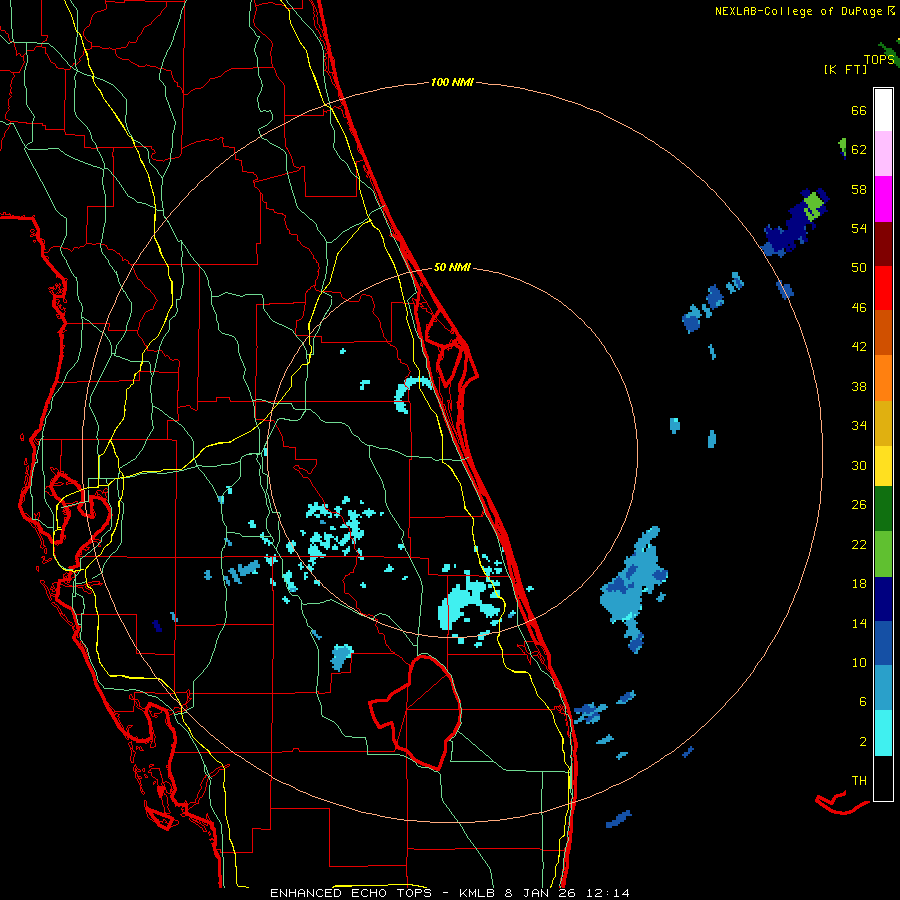The image size is (900, 900).
Task: Click the navy echo with green top offshore northeast
Action: [x=795, y=223]
